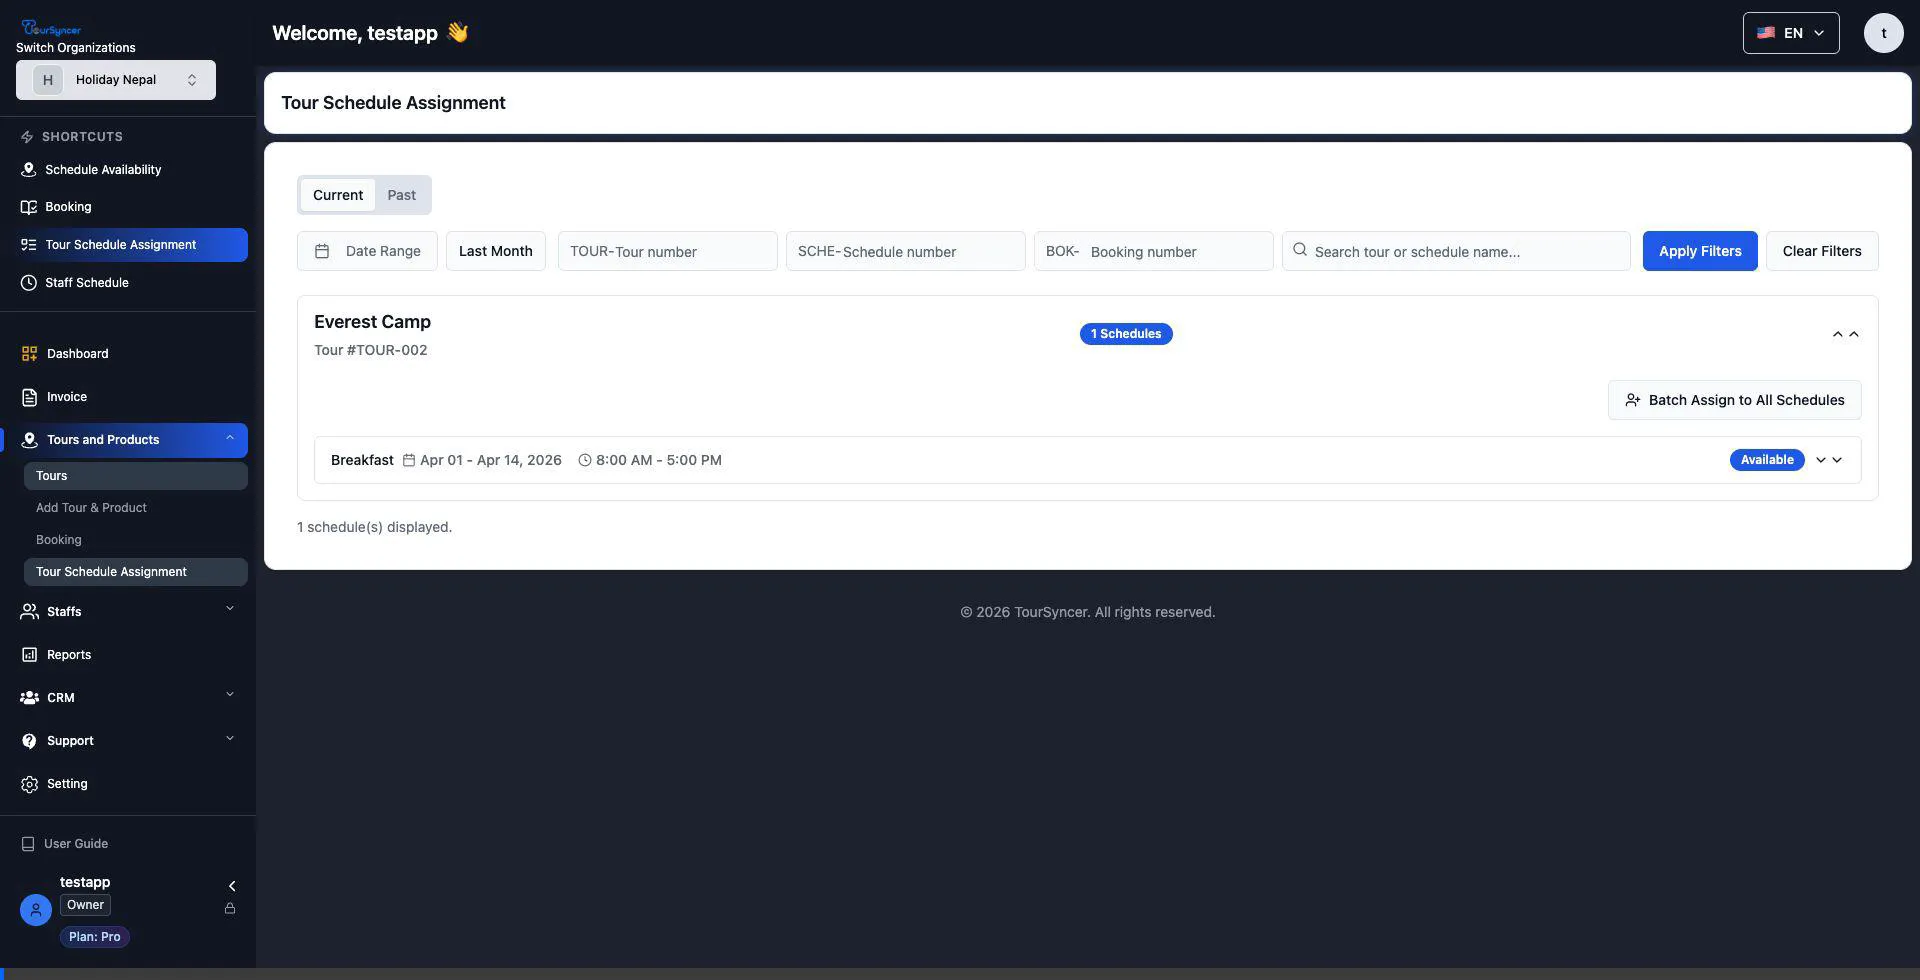The height and width of the screenshot is (980, 1920).
Task: Select the Dashboard sidebar icon
Action: [x=28, y=353]
